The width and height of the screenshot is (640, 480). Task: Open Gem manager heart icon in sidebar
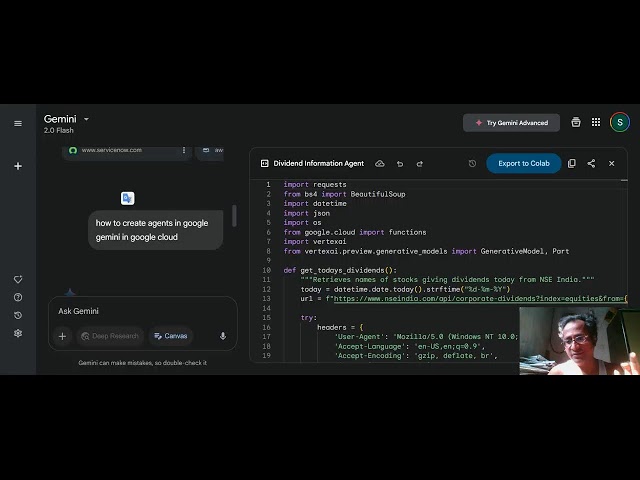(x=18, y=280)
